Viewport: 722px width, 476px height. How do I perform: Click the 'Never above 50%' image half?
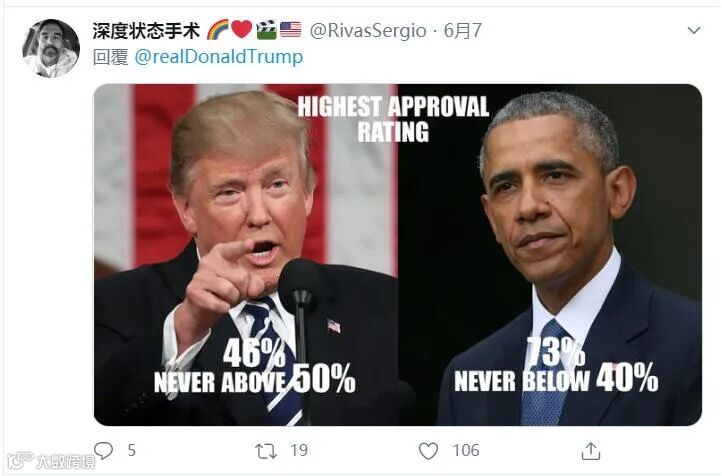(246, 255)
